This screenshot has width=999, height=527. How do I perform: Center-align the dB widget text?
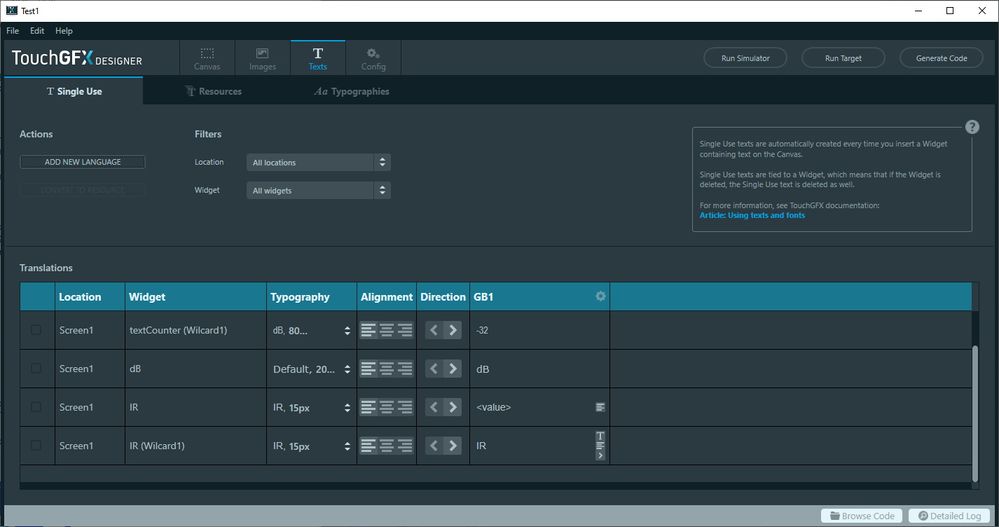point(386,369)
